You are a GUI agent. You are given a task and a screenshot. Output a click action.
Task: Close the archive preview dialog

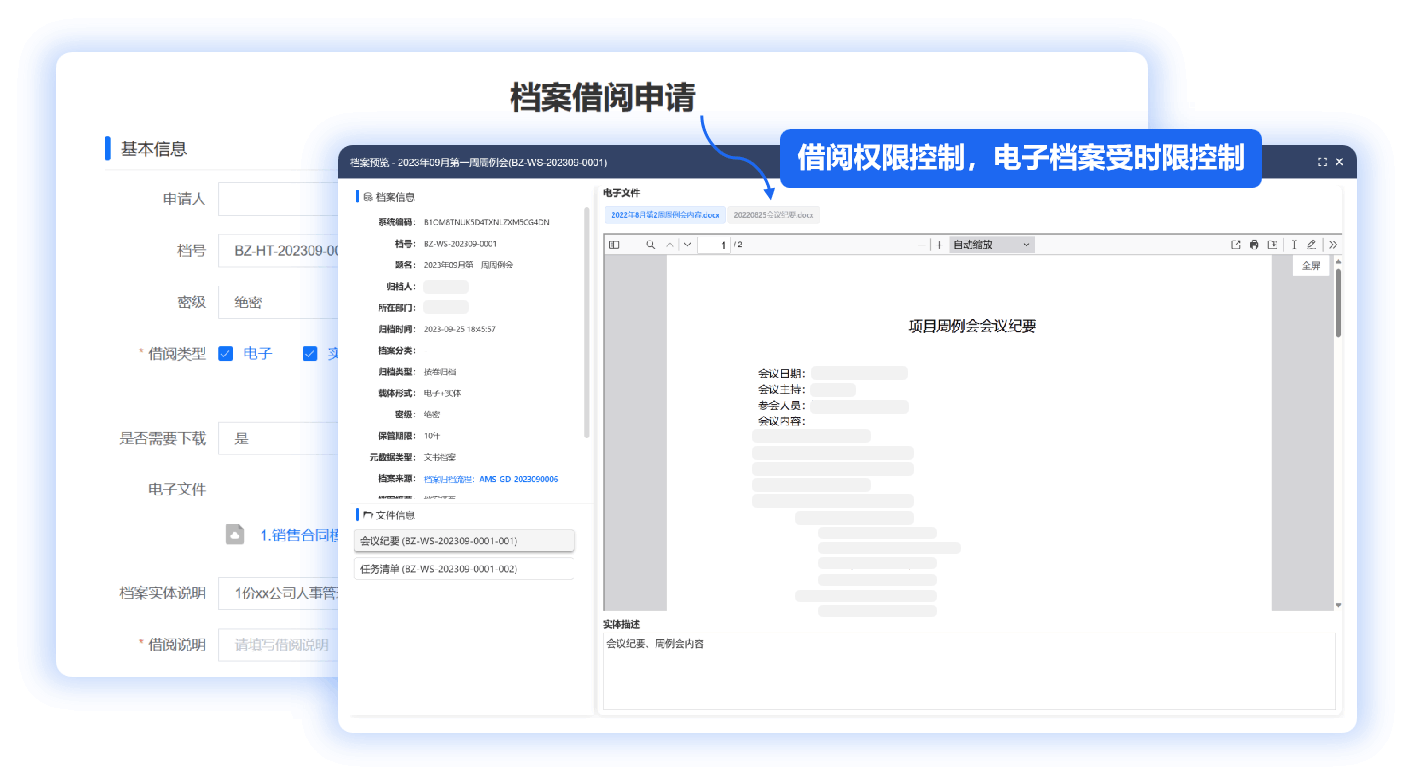click(x=1340, y=162)
